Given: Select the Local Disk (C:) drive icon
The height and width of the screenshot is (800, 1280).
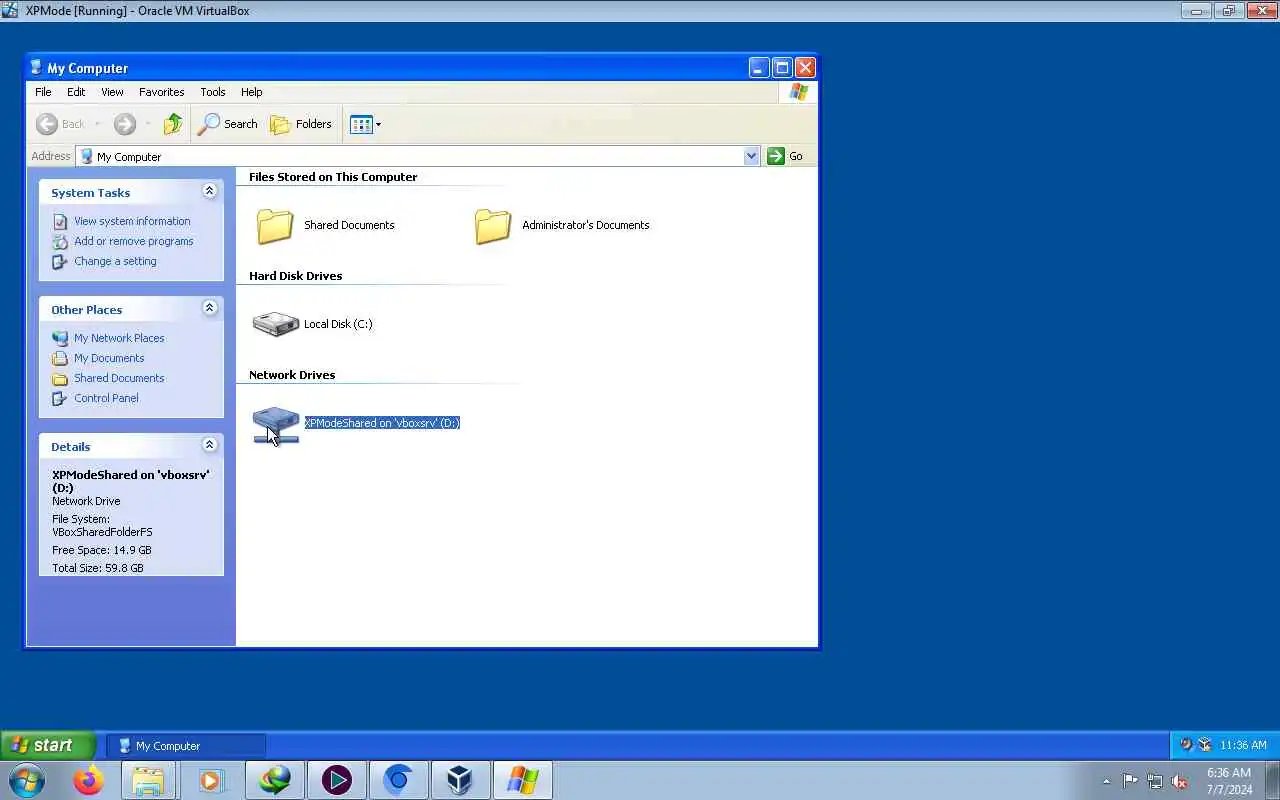Looking at the screenshot, I should pos(275,324).
